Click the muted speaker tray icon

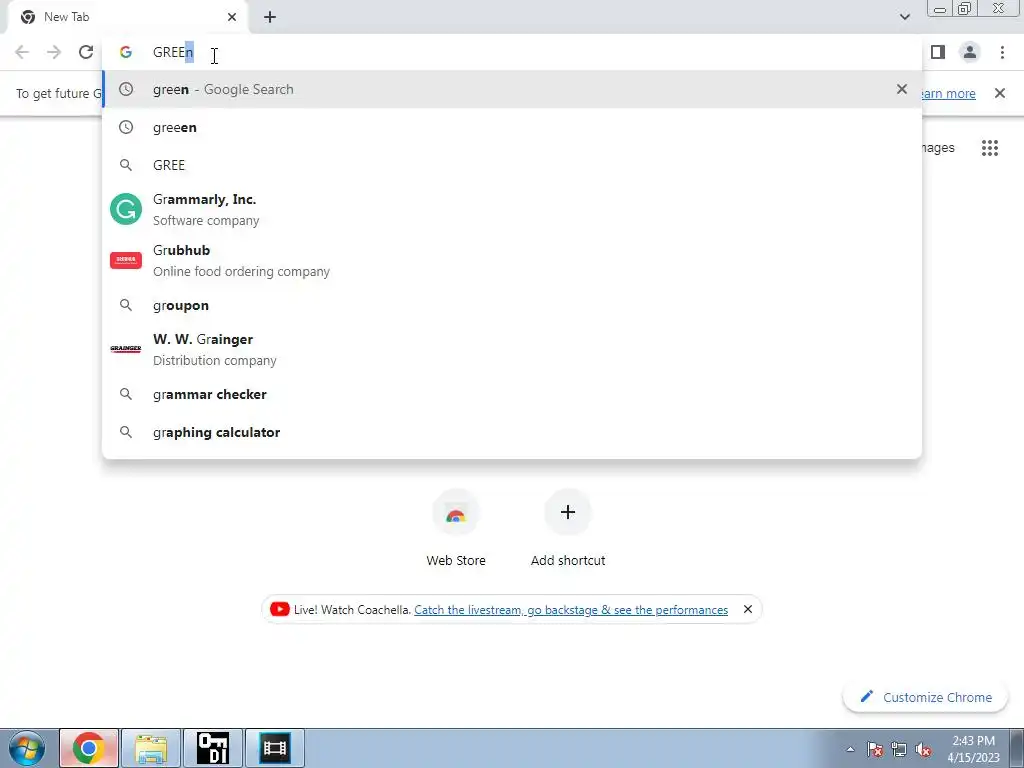[923, 749]
